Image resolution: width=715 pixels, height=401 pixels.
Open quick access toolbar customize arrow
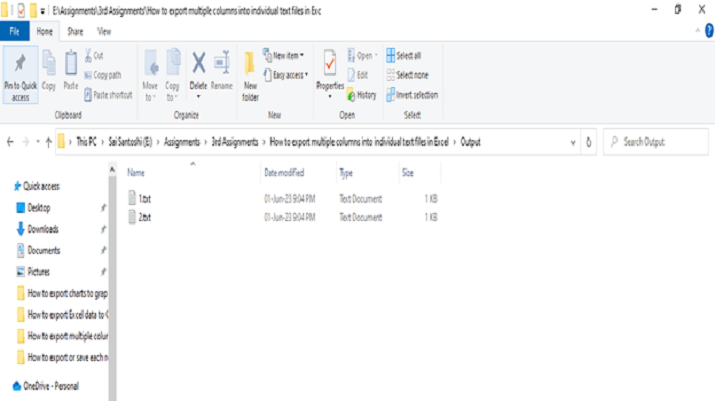[42, 11]
